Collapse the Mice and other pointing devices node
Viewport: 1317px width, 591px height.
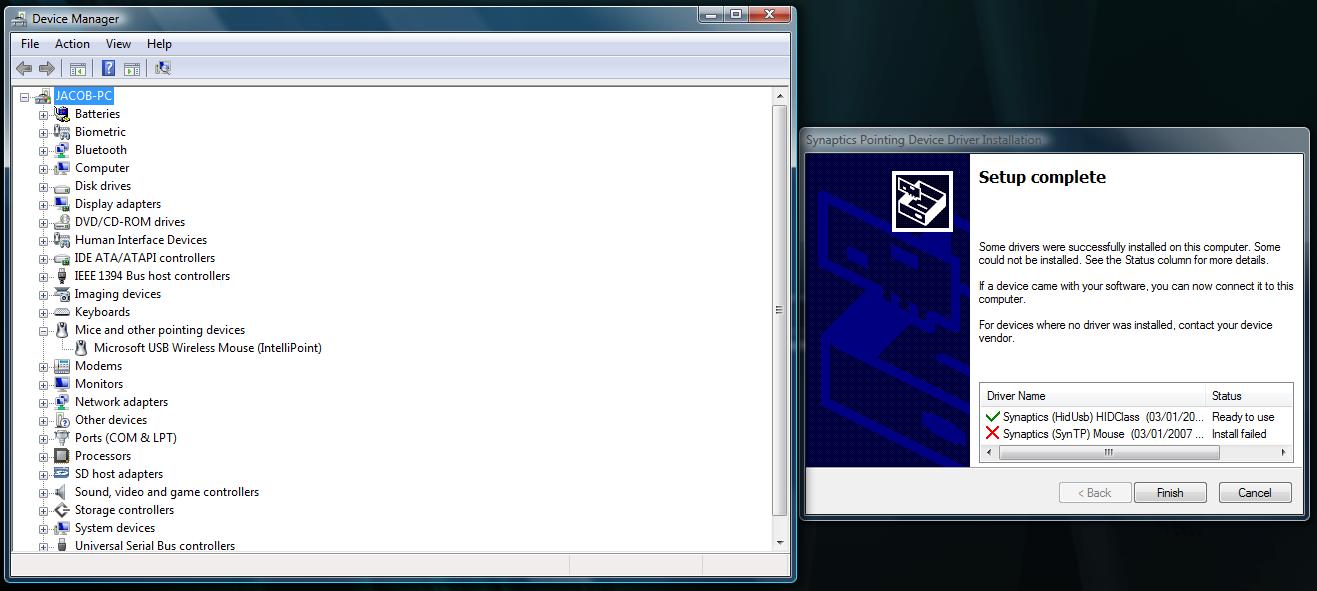(44, 331)
